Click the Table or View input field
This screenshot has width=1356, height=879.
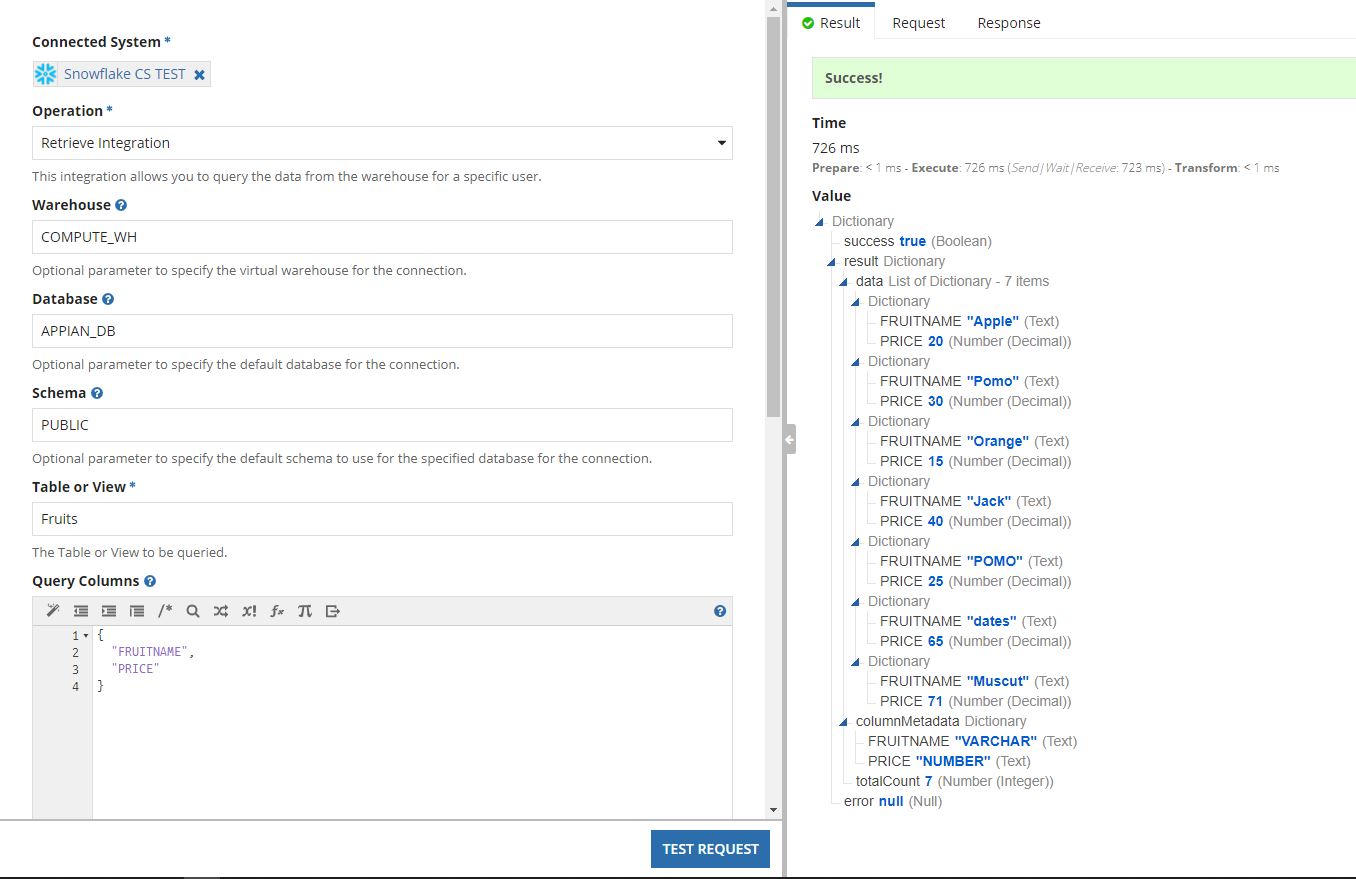coord(382,519)
